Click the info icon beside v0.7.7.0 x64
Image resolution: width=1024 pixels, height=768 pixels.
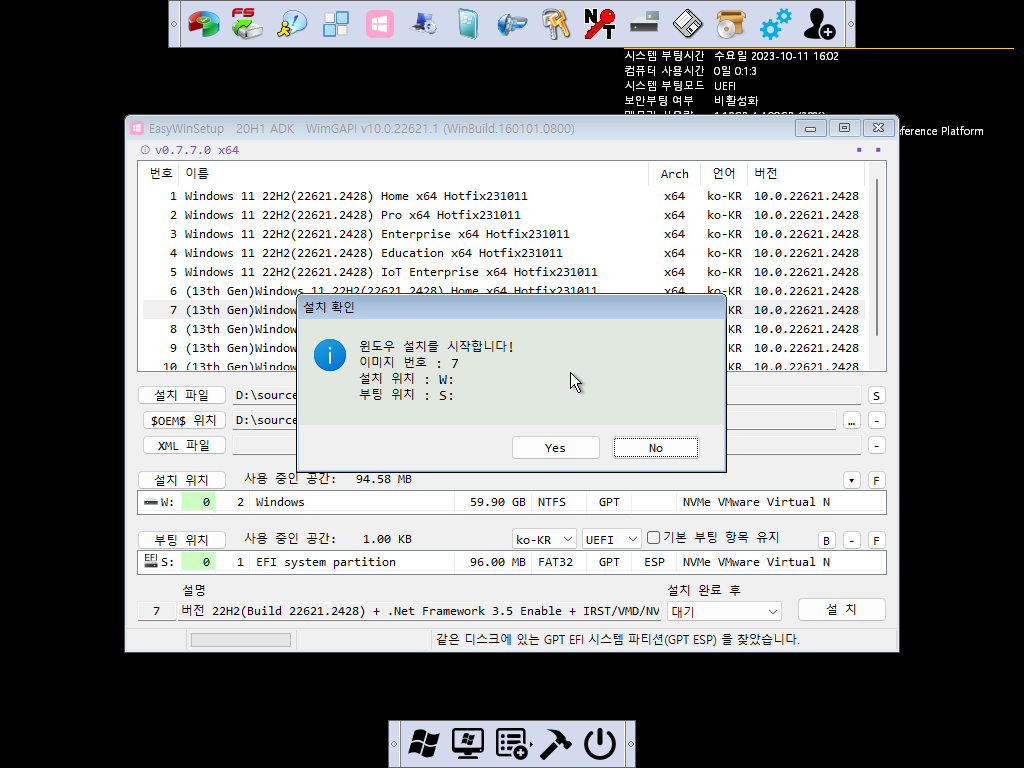coord(145,150)
